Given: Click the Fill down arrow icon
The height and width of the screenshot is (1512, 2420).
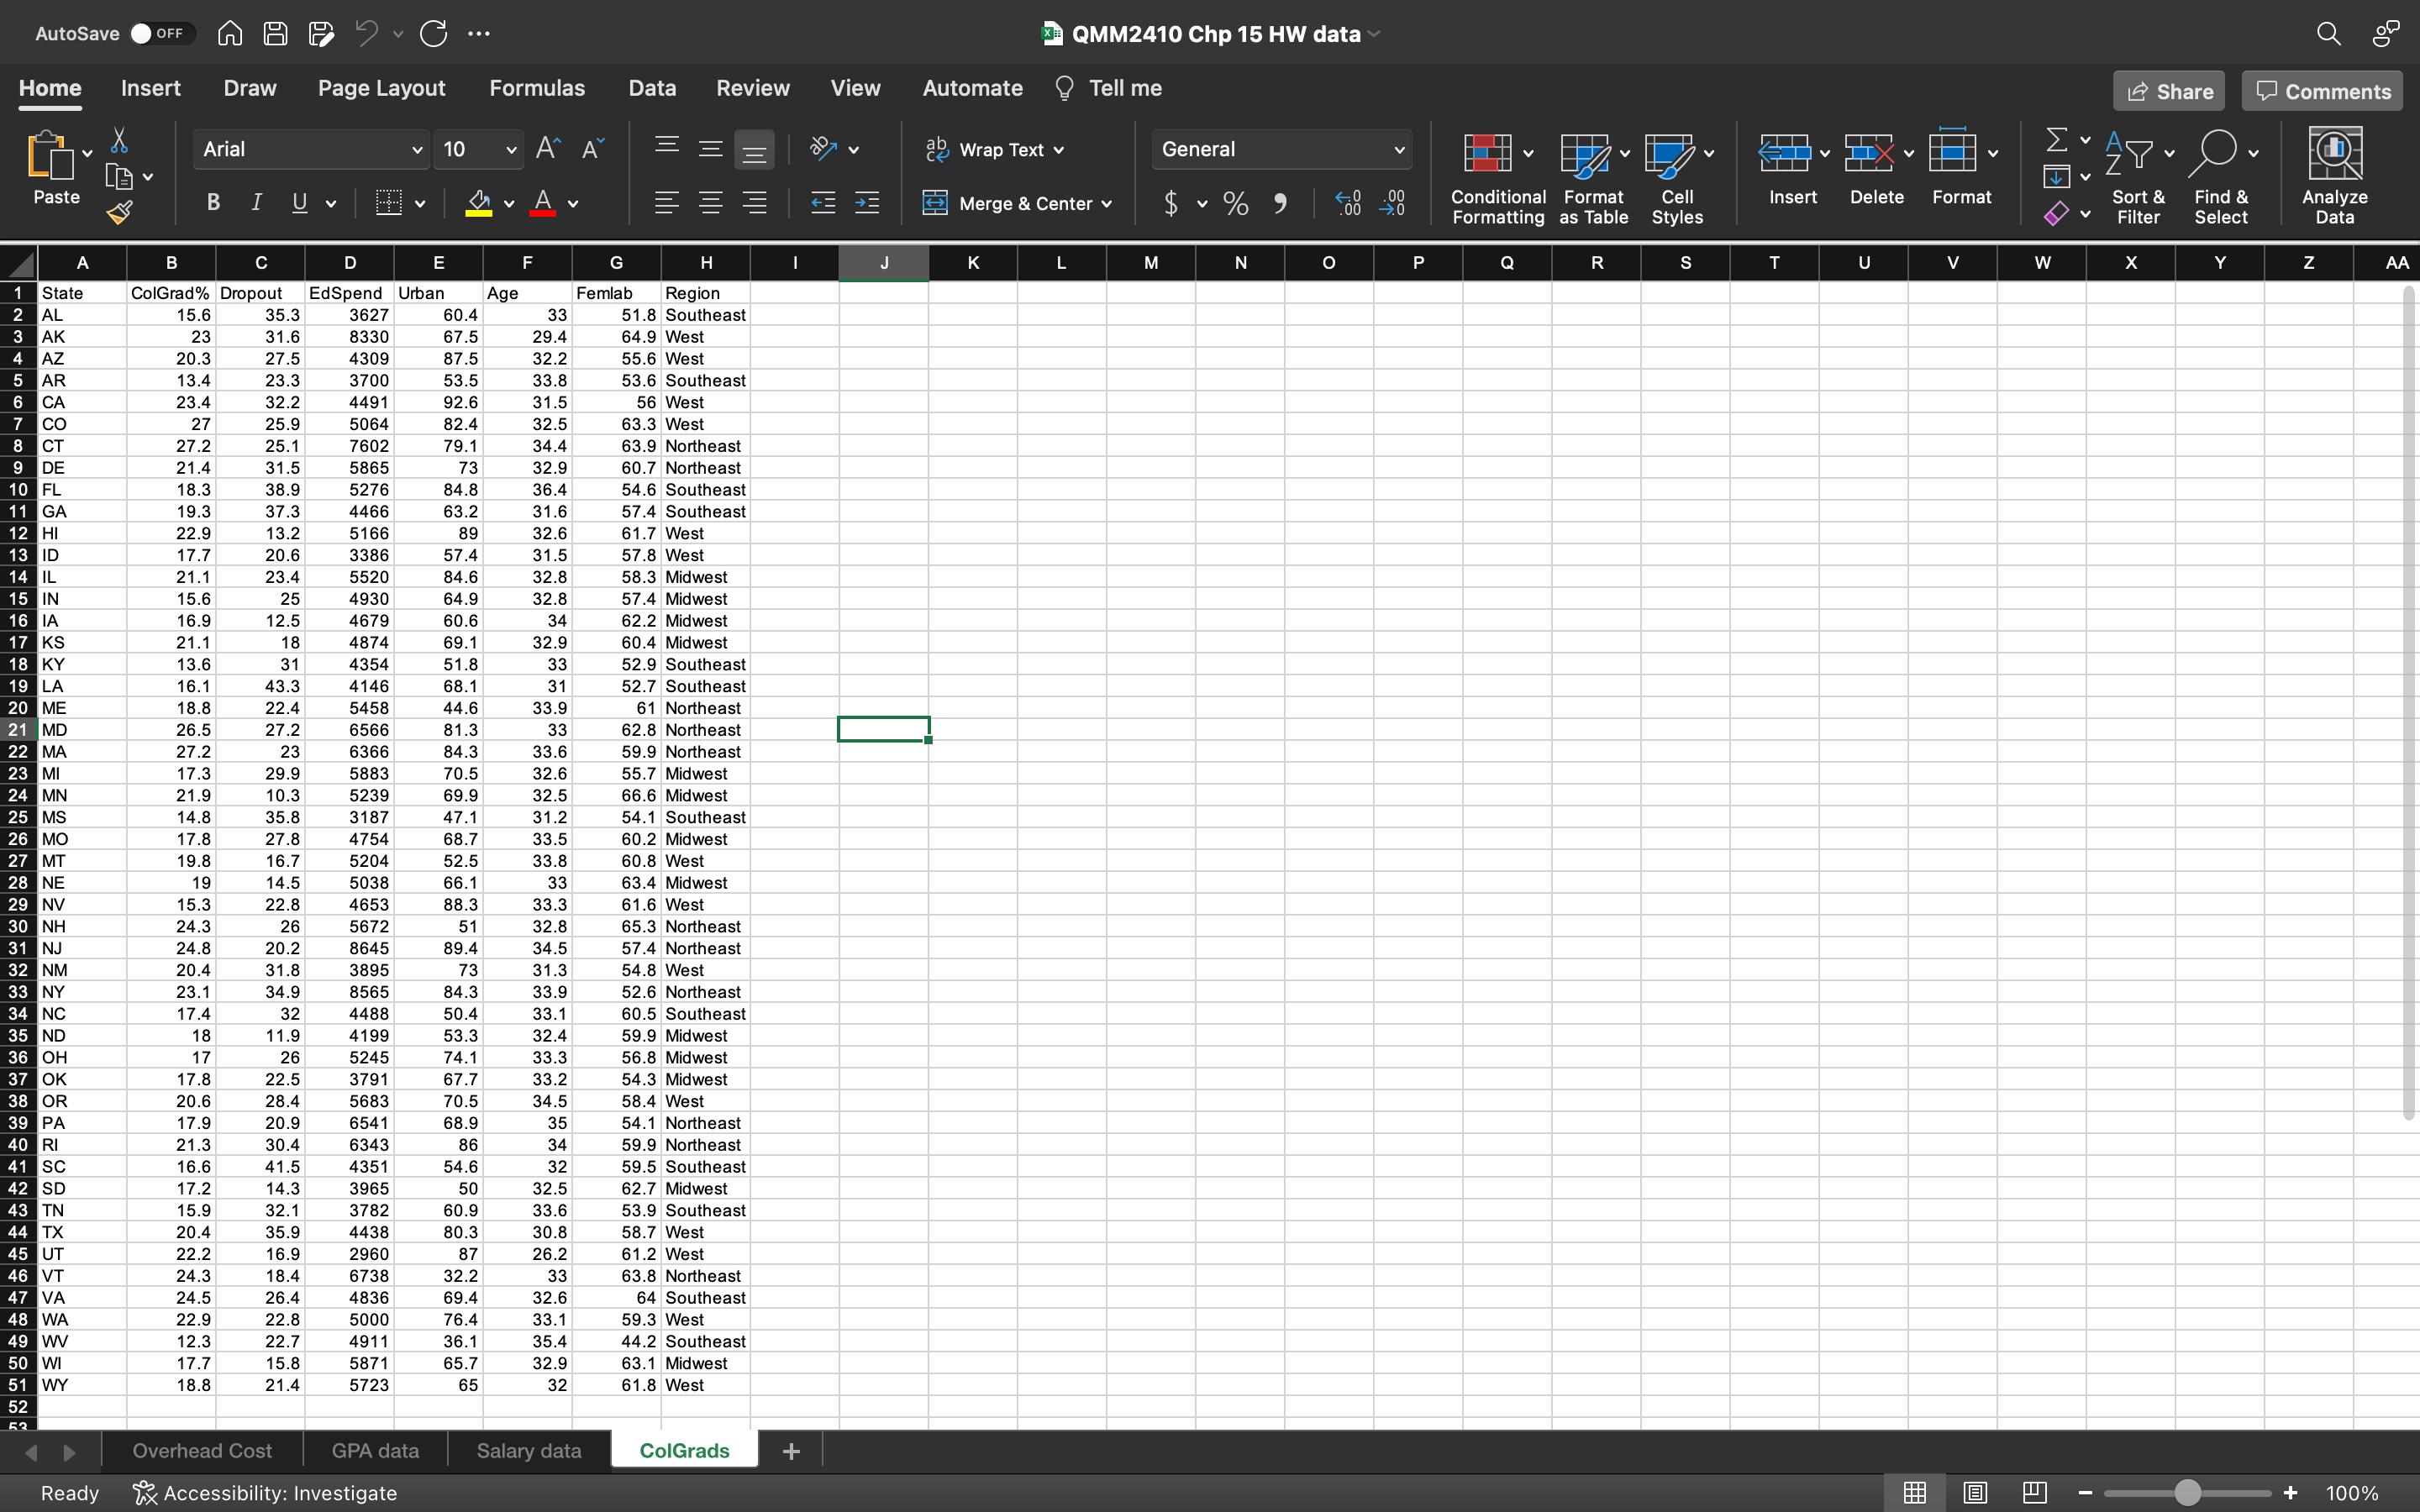Looking at the screenshot, I should pos(2056,177).
